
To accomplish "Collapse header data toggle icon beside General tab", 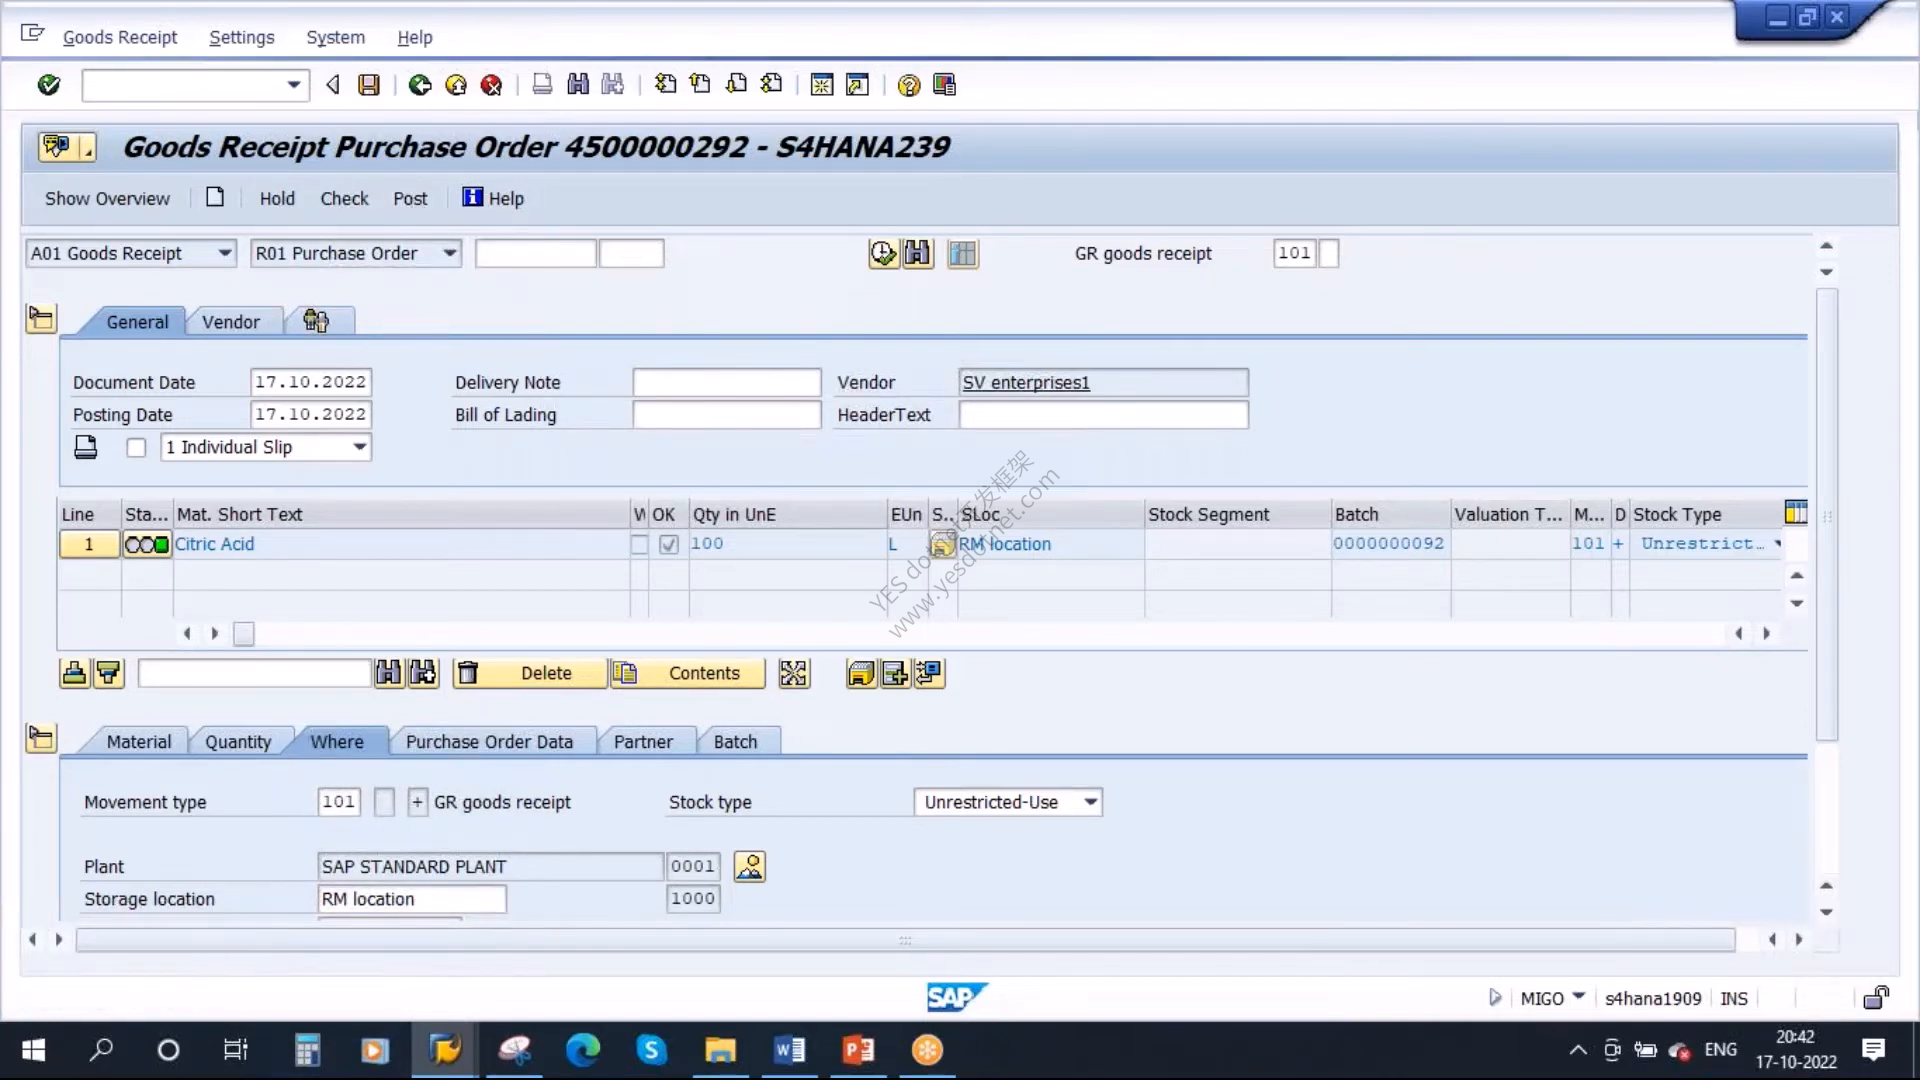I will click(x=41, y=319).
